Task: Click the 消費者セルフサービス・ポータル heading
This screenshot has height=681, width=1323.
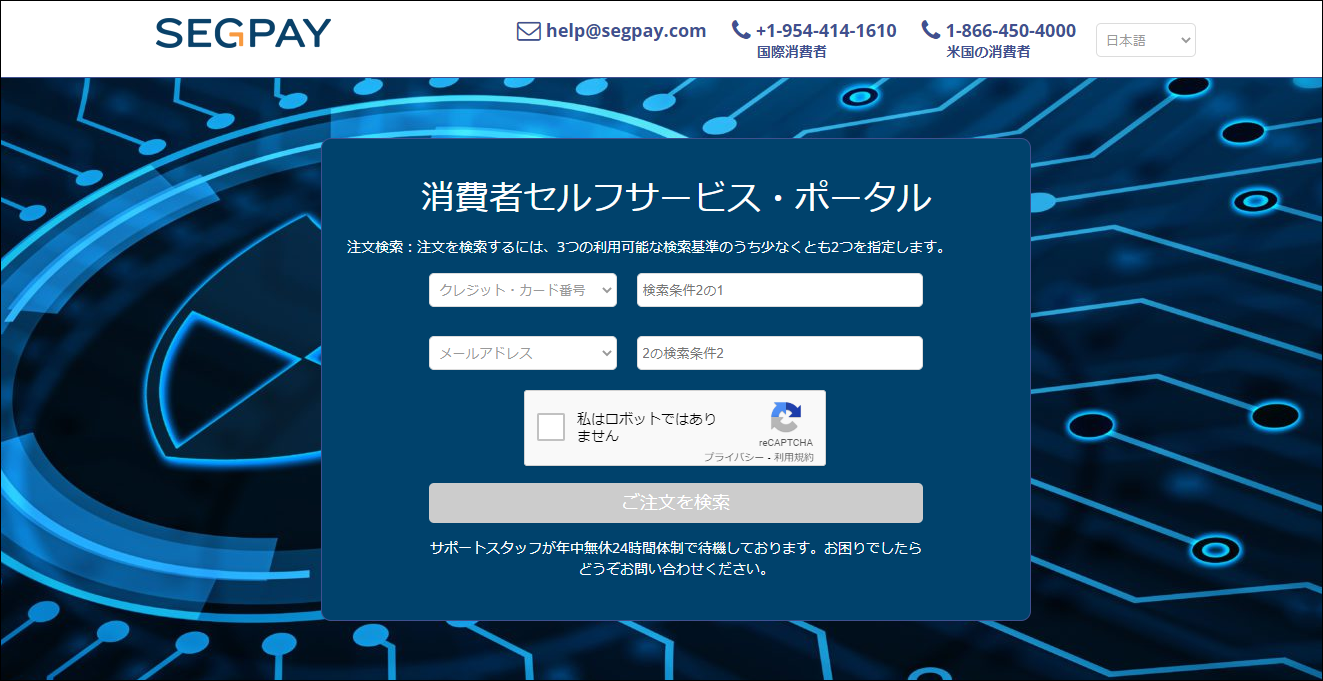Action: coord(676,197)
